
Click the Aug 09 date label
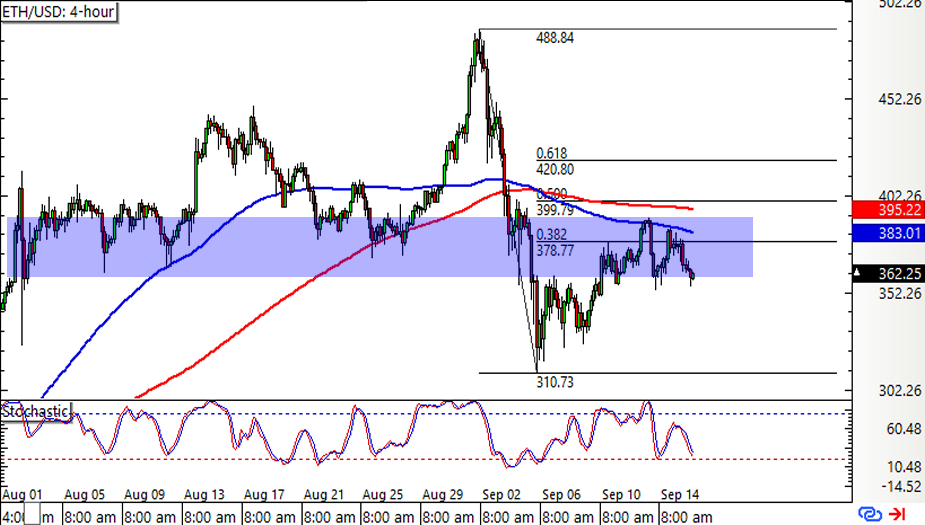tap(145, 494)
